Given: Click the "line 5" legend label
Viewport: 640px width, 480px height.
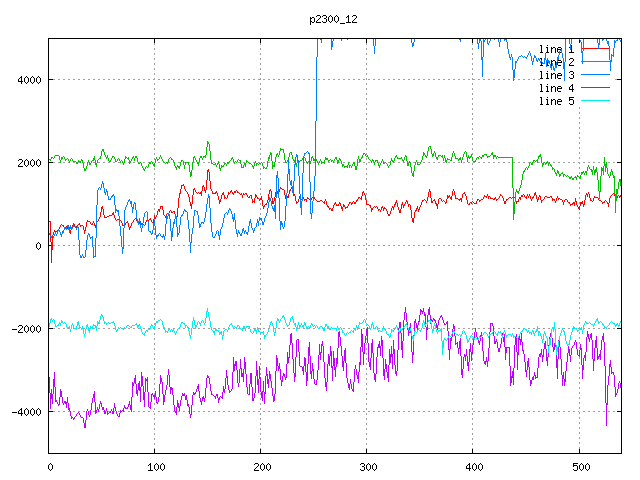Looking at the screenshot, I should [x=556, y=101].
